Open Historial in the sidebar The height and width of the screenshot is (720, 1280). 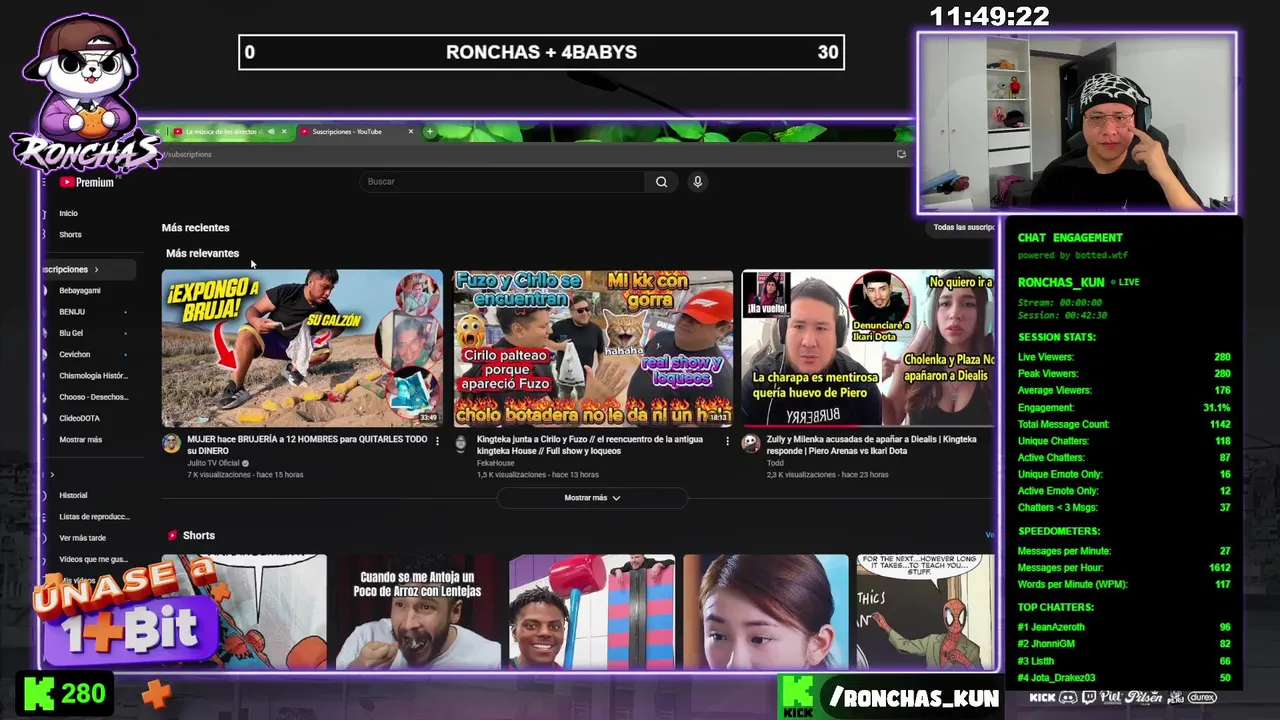73,495
